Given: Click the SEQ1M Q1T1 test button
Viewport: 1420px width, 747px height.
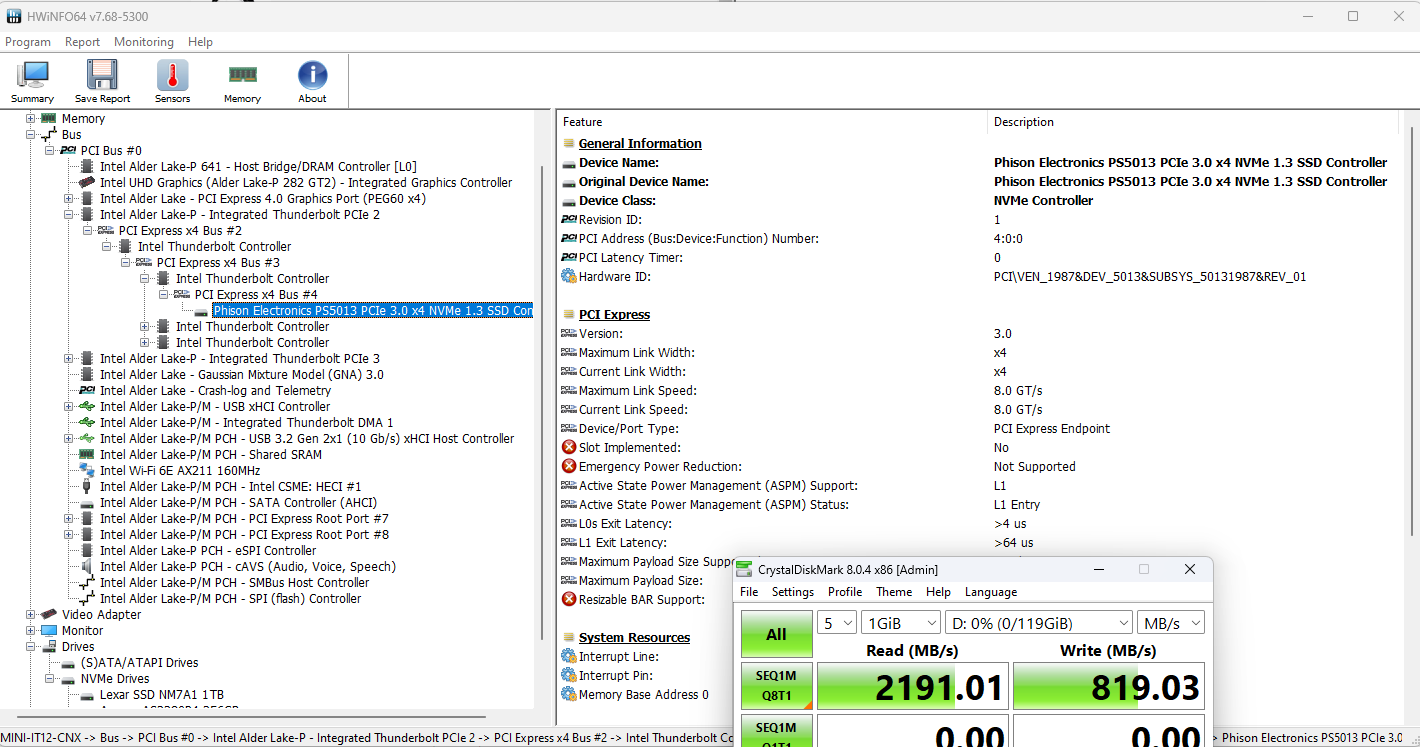Looking at the screenshot, I should (x=776, y=730).
